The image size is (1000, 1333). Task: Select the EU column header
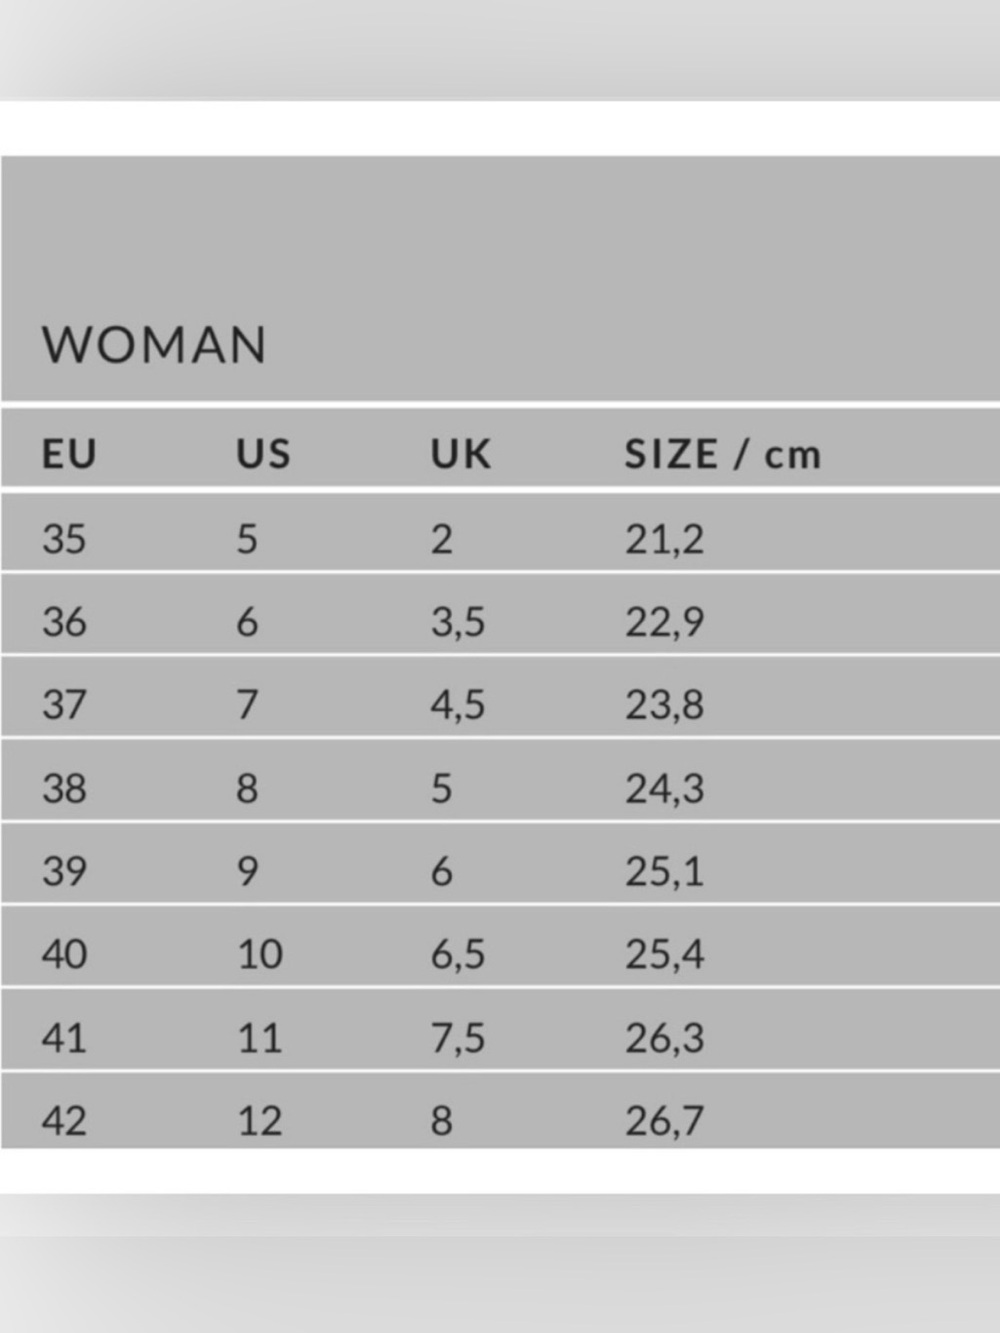[69, 454]
